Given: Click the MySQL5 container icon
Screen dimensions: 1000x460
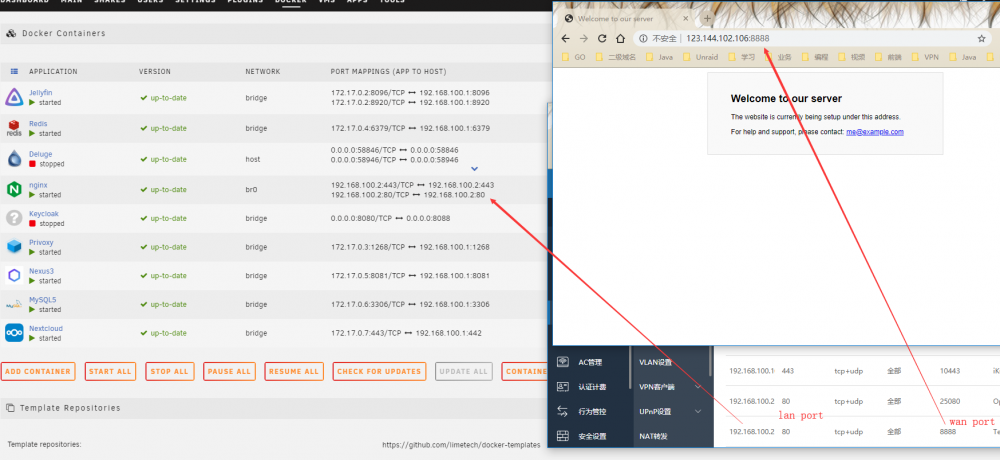Looking at the screenshot, I should coord(14,304).
